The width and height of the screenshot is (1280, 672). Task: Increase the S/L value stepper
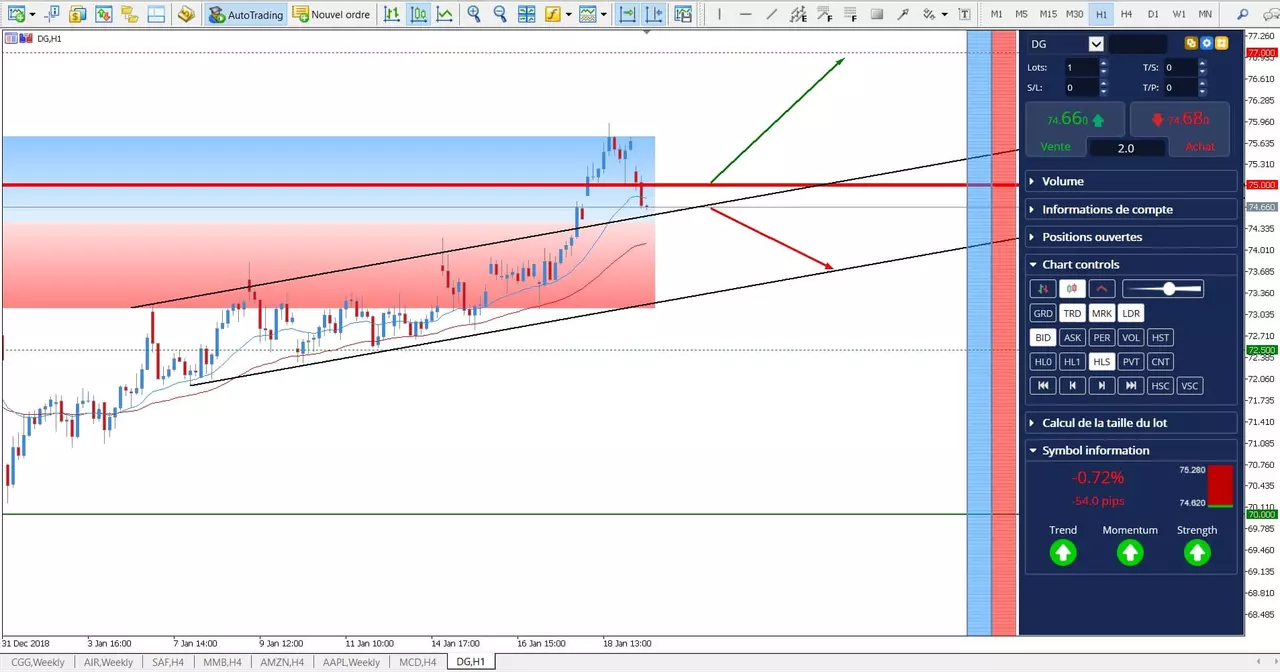pos(1104,83)
